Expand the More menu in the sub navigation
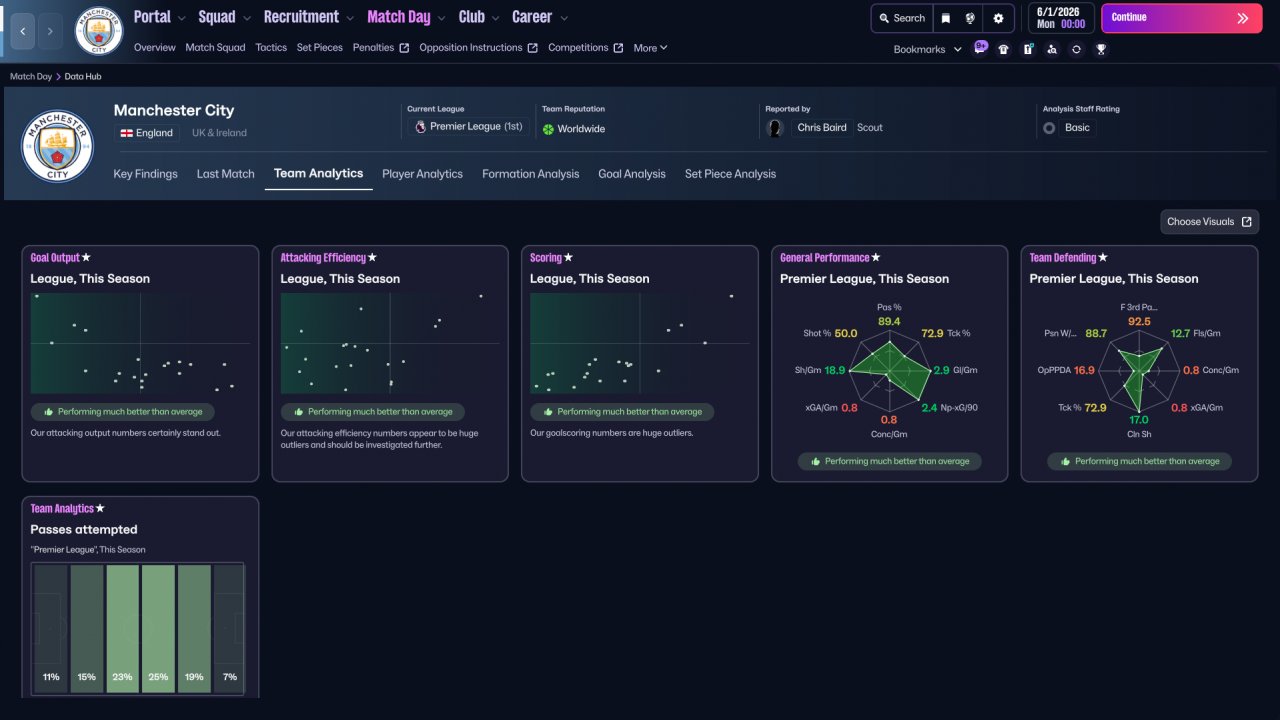 [x=650, y=48]
